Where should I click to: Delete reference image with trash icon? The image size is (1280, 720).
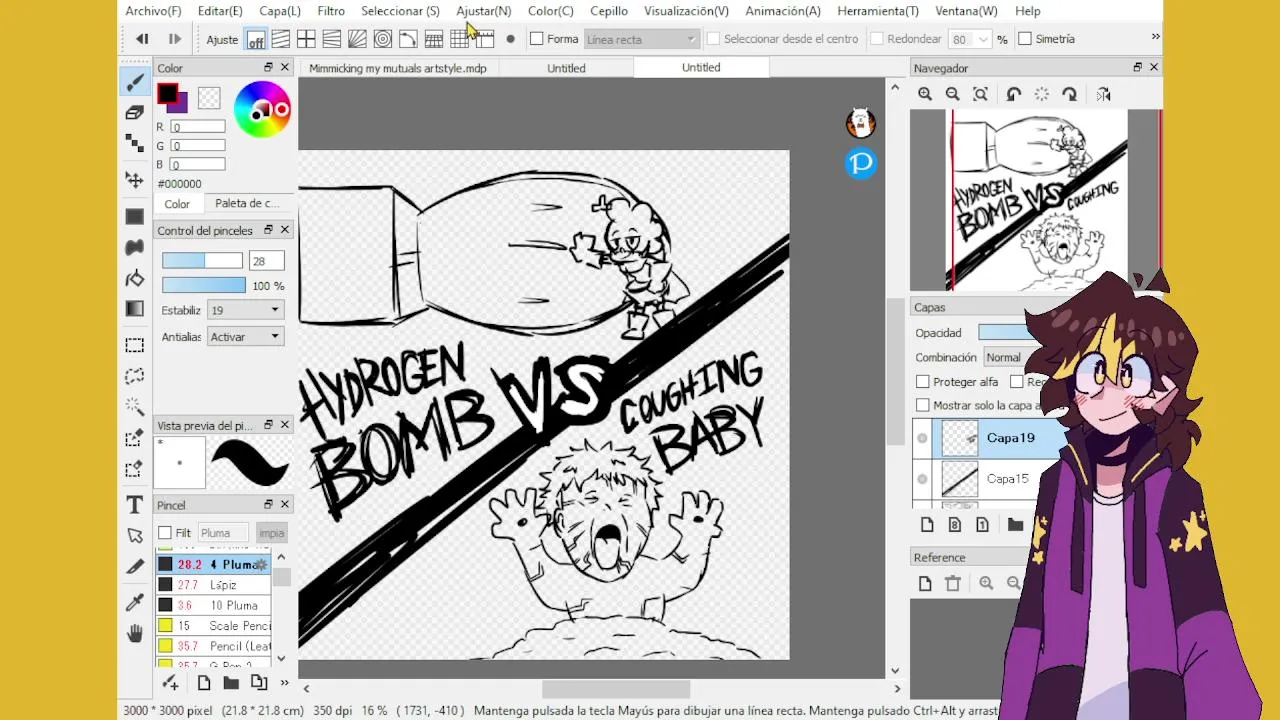click(x=953, y=583)
